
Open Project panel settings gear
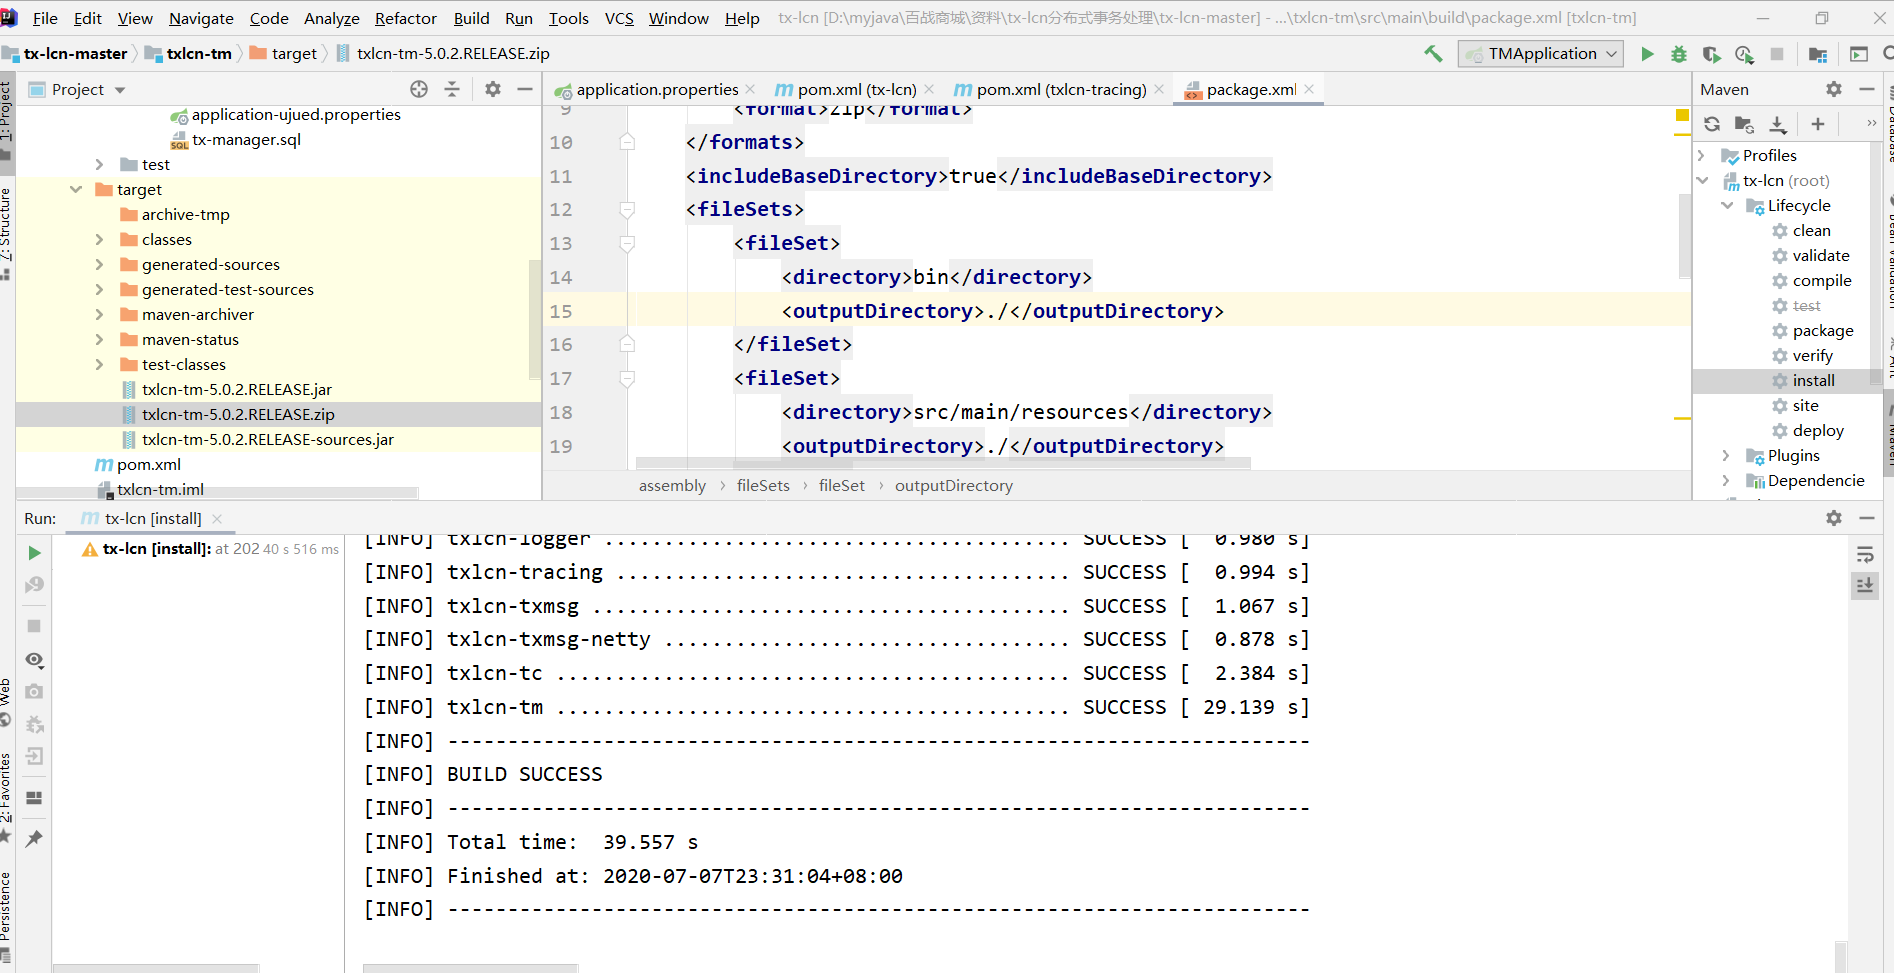pos(493,89)
